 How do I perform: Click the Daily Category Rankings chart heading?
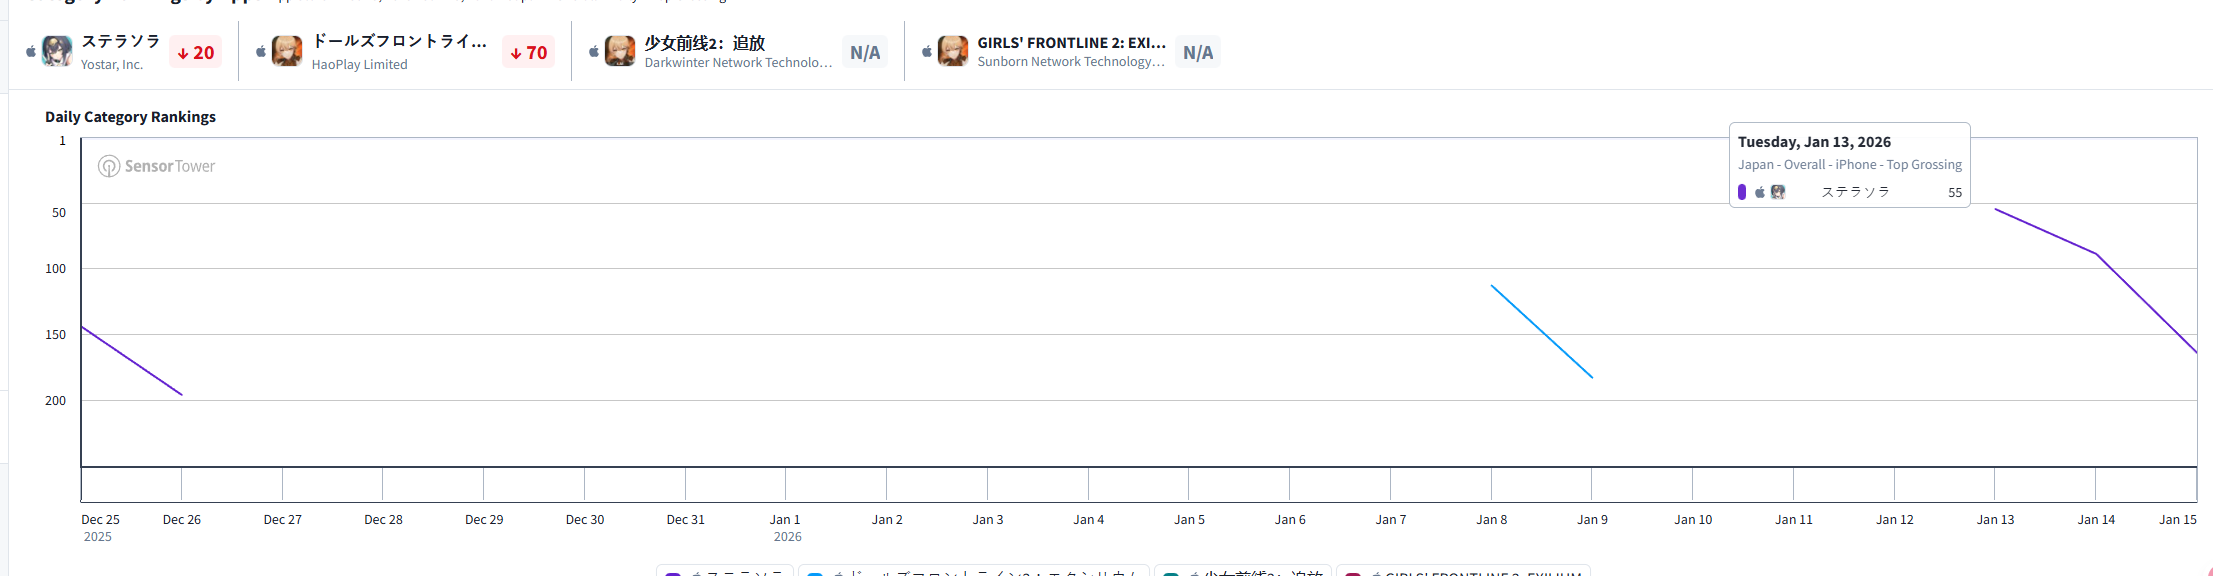click(x=130, y=117)
